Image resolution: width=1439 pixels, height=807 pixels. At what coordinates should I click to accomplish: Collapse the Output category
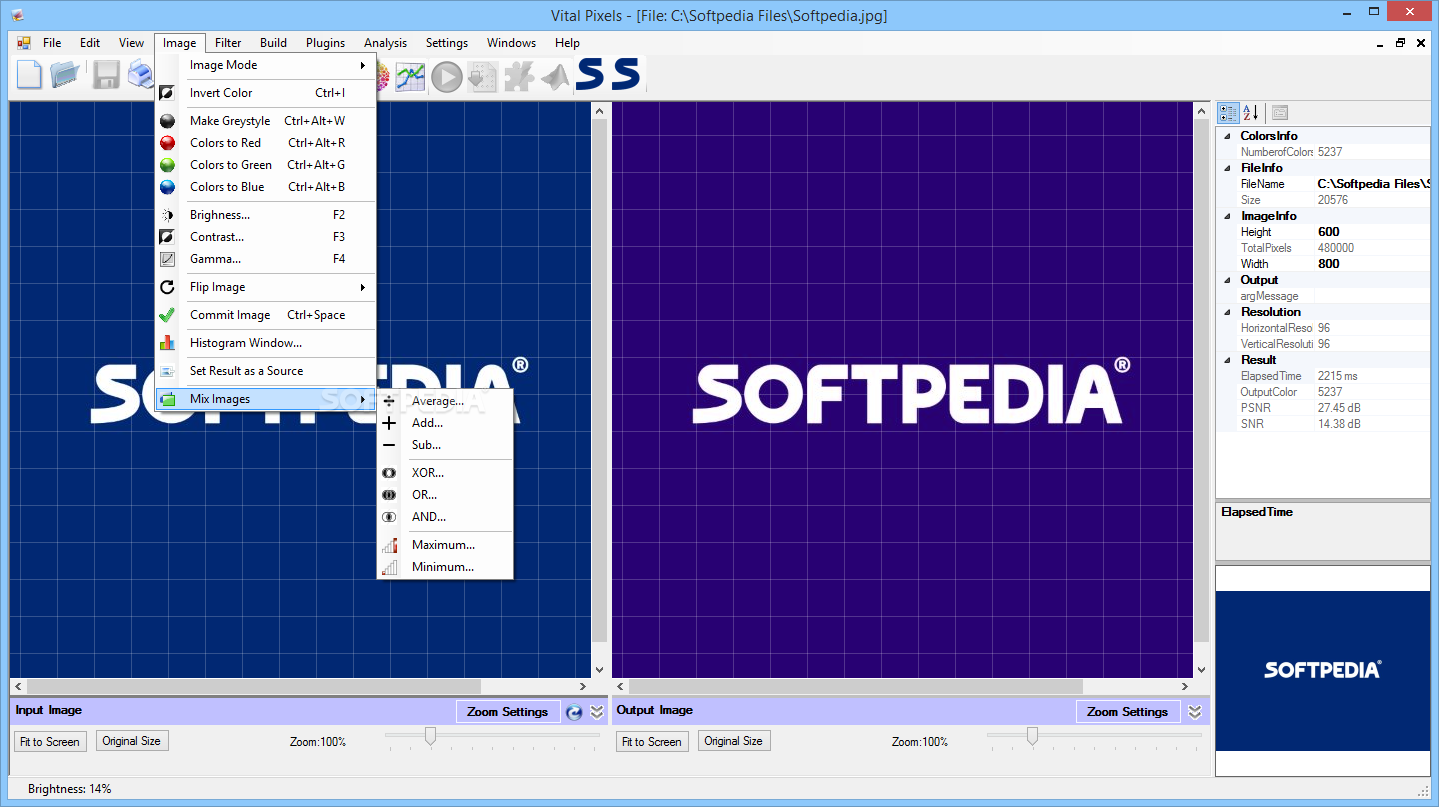(1228, 280)
